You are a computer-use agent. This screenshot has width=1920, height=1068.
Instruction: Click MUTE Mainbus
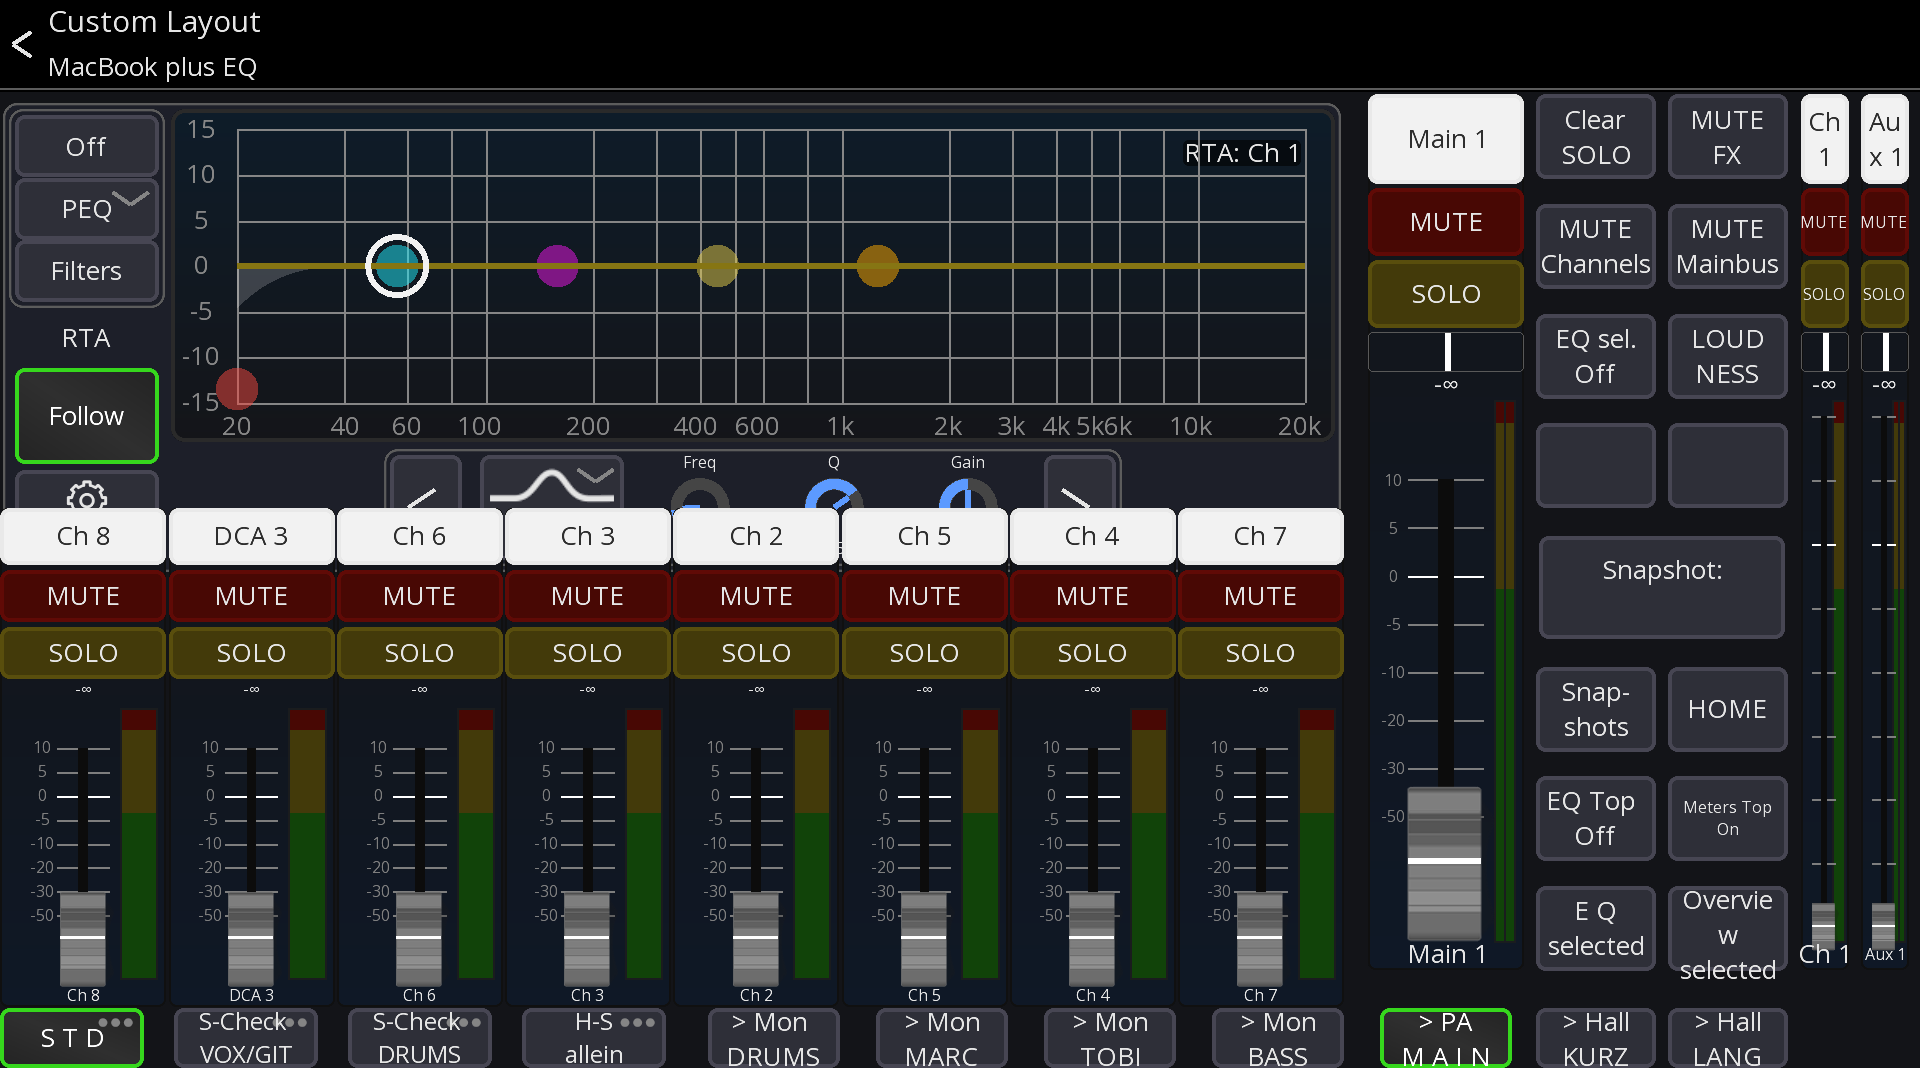[1727, 246]
